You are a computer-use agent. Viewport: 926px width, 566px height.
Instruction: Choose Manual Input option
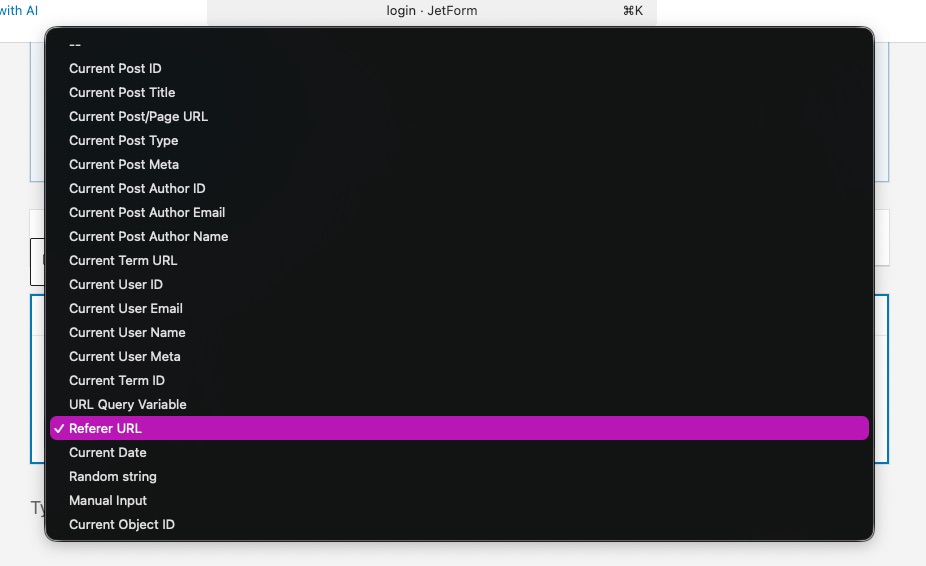tap(108, 500)
